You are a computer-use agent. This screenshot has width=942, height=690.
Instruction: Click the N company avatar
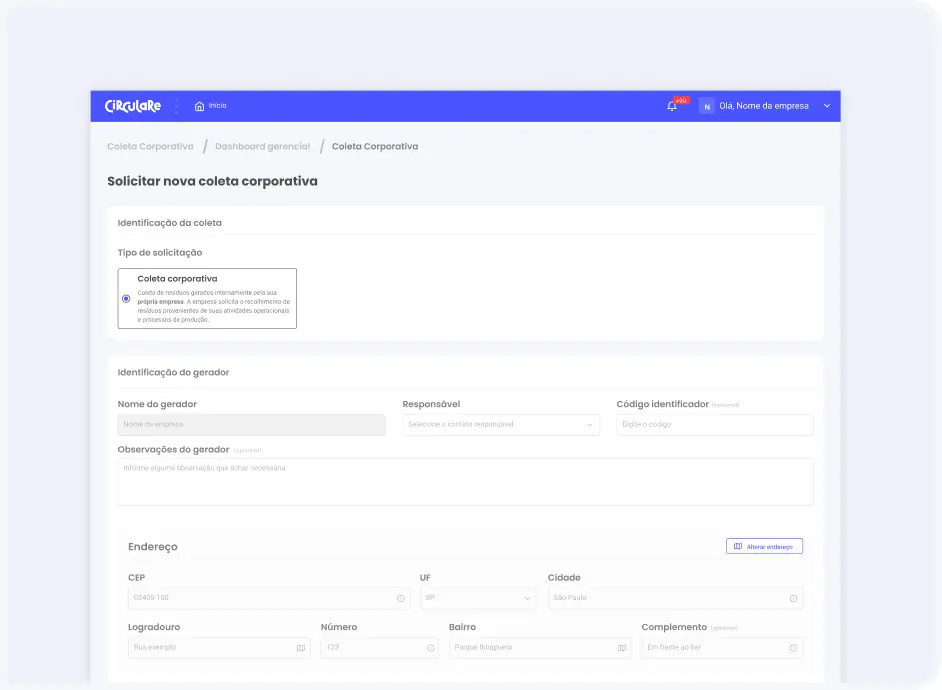point(706,106)
